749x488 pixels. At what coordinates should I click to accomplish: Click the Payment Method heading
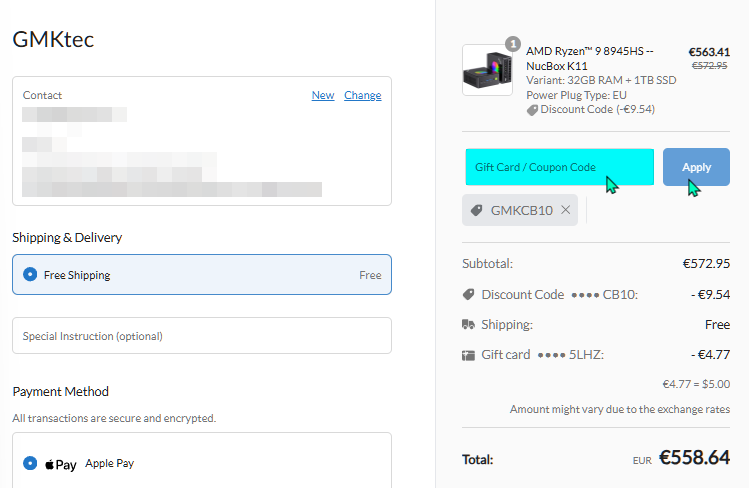point(61,392)
